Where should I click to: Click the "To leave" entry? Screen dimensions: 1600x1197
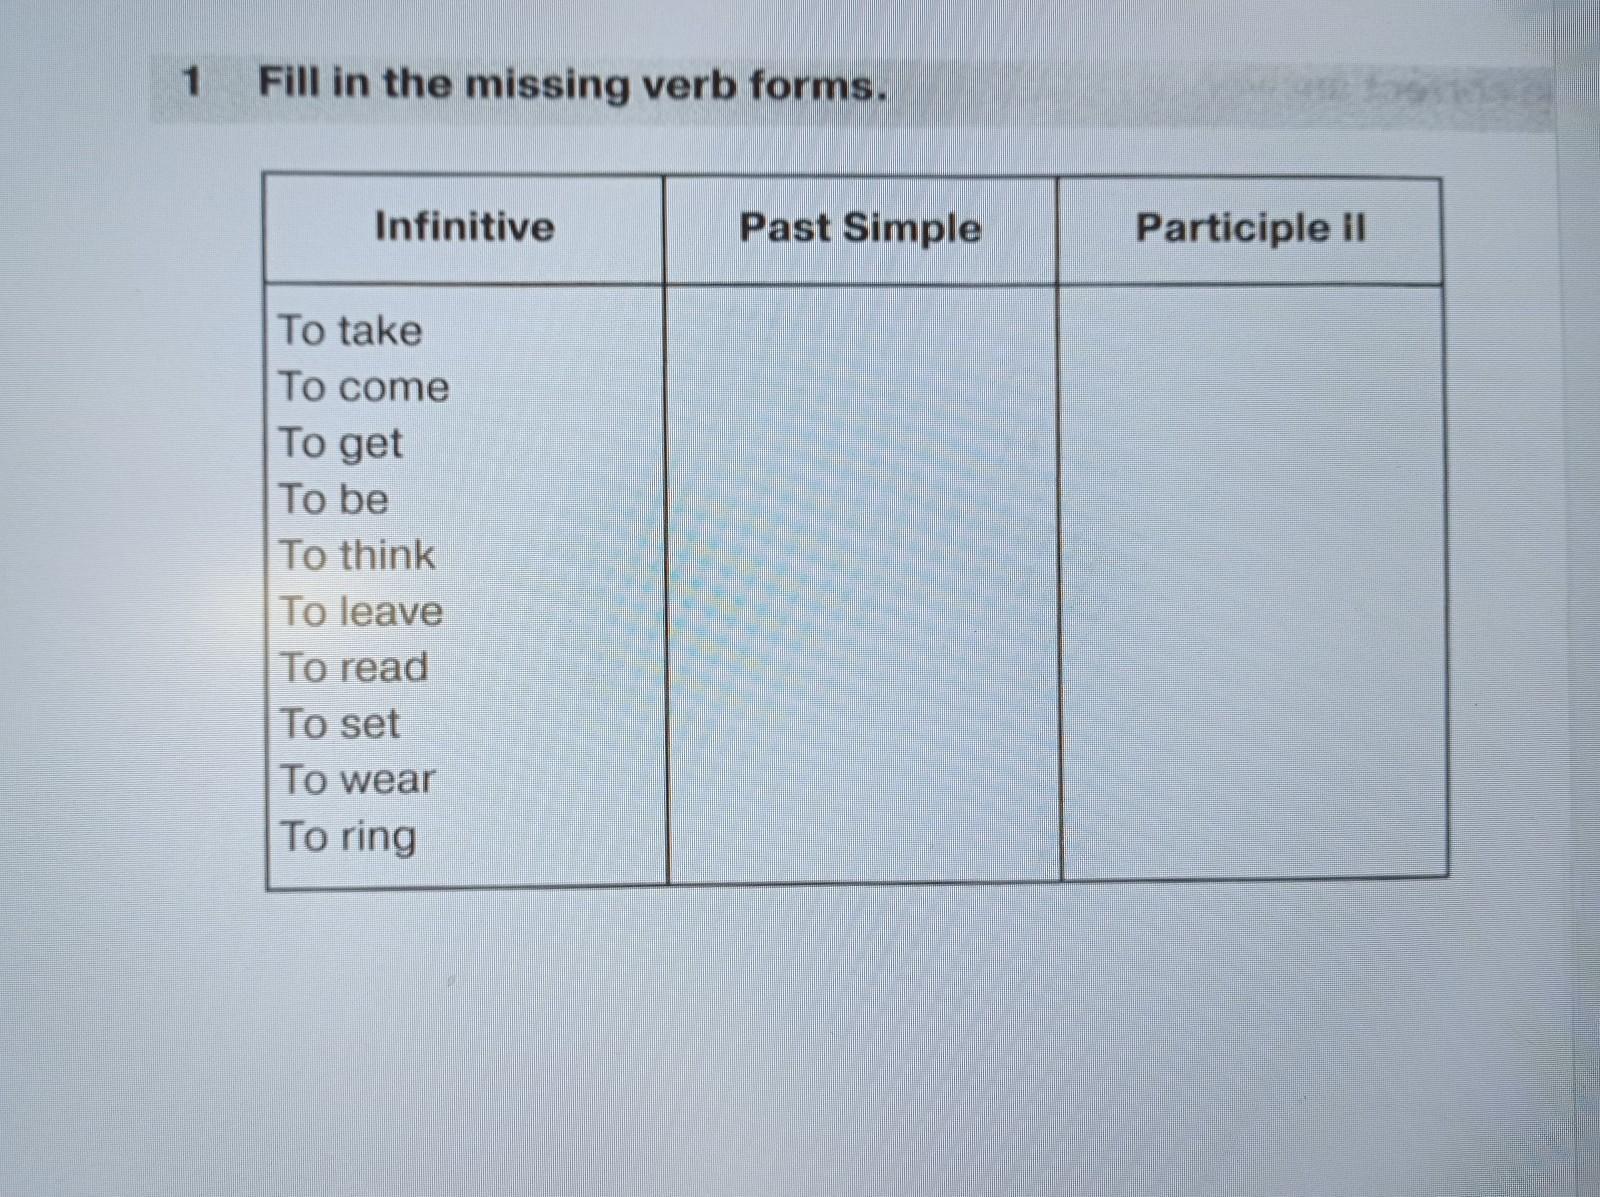tap(361, 611)
